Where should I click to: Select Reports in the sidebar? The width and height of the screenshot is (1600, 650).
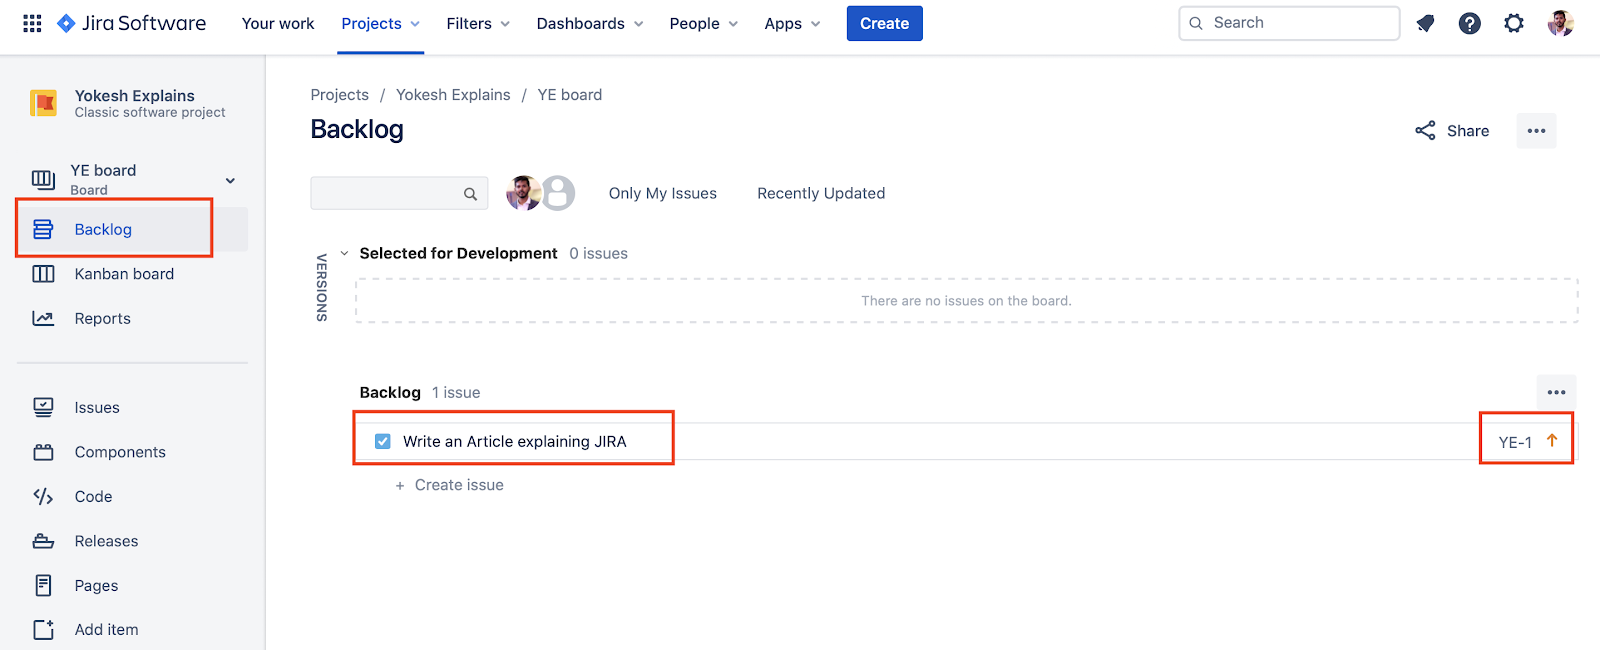click(102, 318)
